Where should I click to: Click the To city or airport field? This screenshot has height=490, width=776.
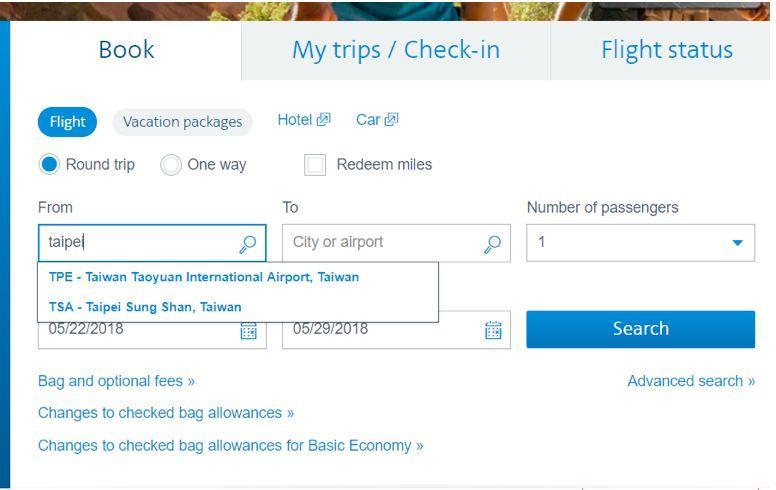[x=383, y=243]
